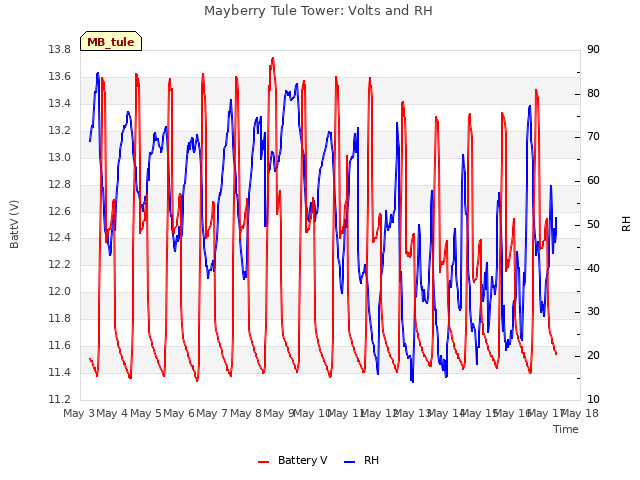Click the May 7 x-axis tick label
Screen dimensions: 640x480
tap(212, 413)
